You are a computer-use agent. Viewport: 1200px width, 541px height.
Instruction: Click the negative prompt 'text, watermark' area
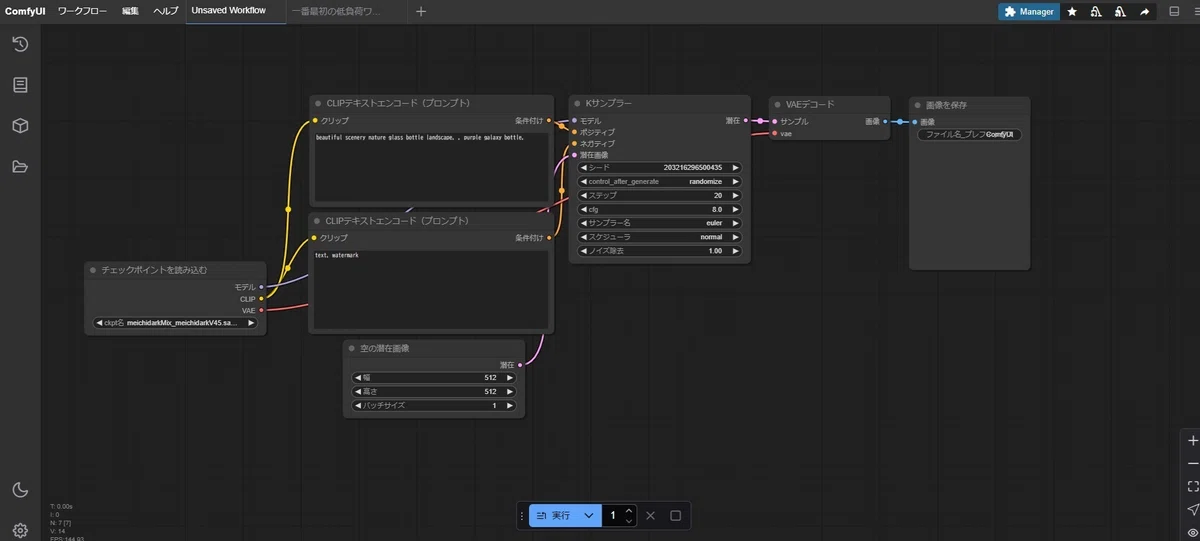point(431,289)
